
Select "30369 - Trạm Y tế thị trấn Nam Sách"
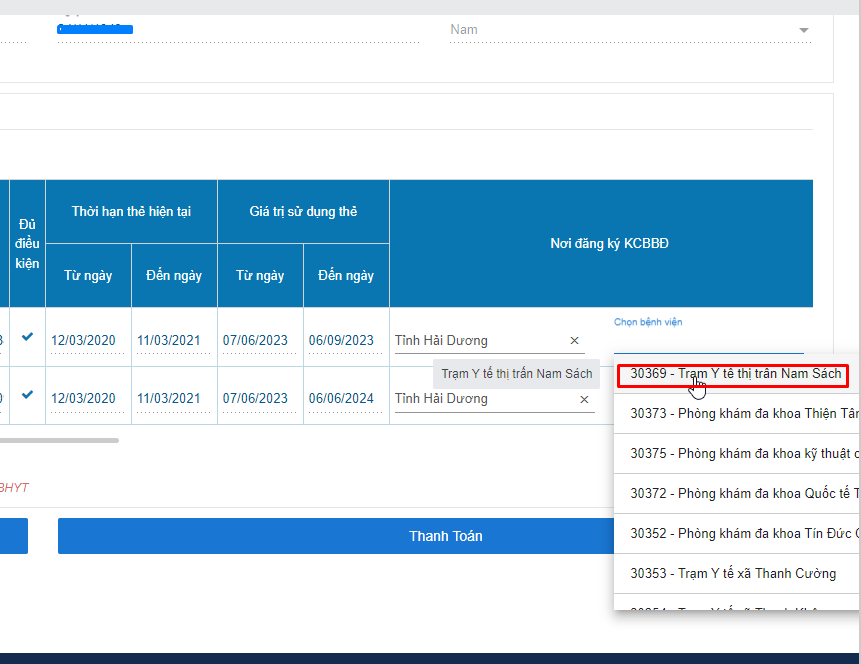tap(735, 375)
